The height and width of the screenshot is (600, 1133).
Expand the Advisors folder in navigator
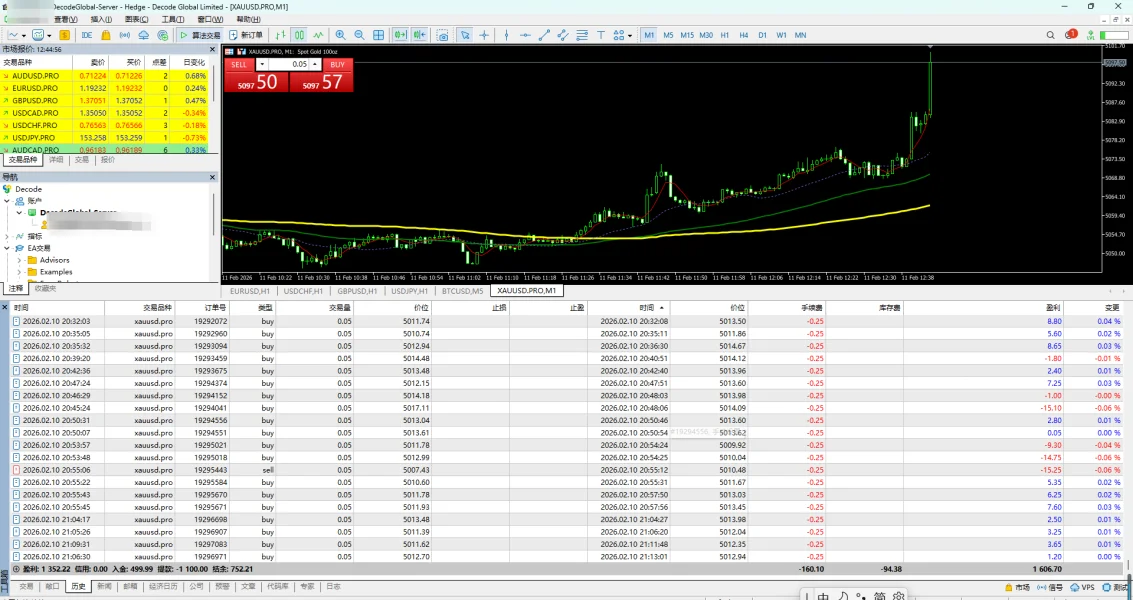(19, 260)
